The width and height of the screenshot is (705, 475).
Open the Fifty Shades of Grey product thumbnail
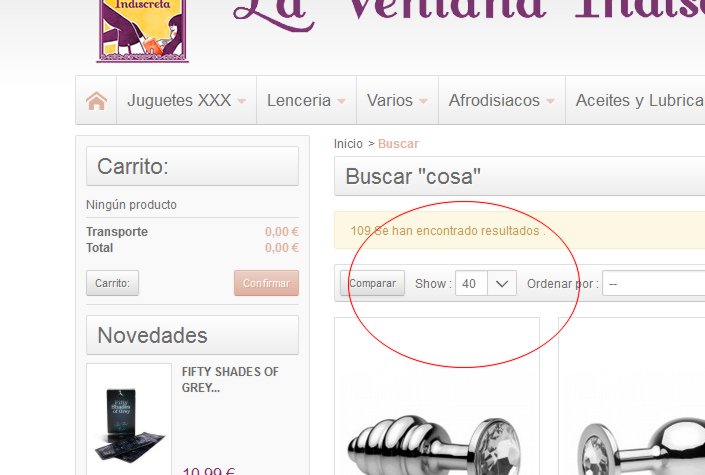(x=129, y=419)
